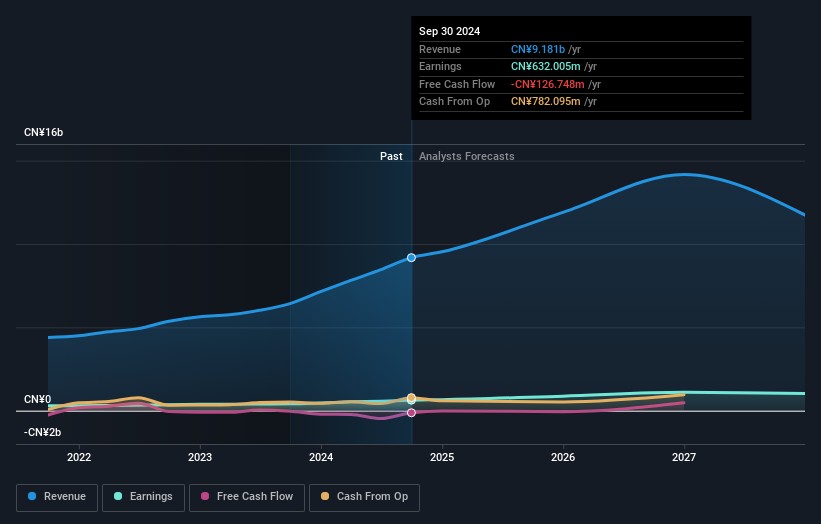Viewport: 821px width, 524px height.
Task: Click the Revenue data point marker on chart
Action: tap(412, 258)
